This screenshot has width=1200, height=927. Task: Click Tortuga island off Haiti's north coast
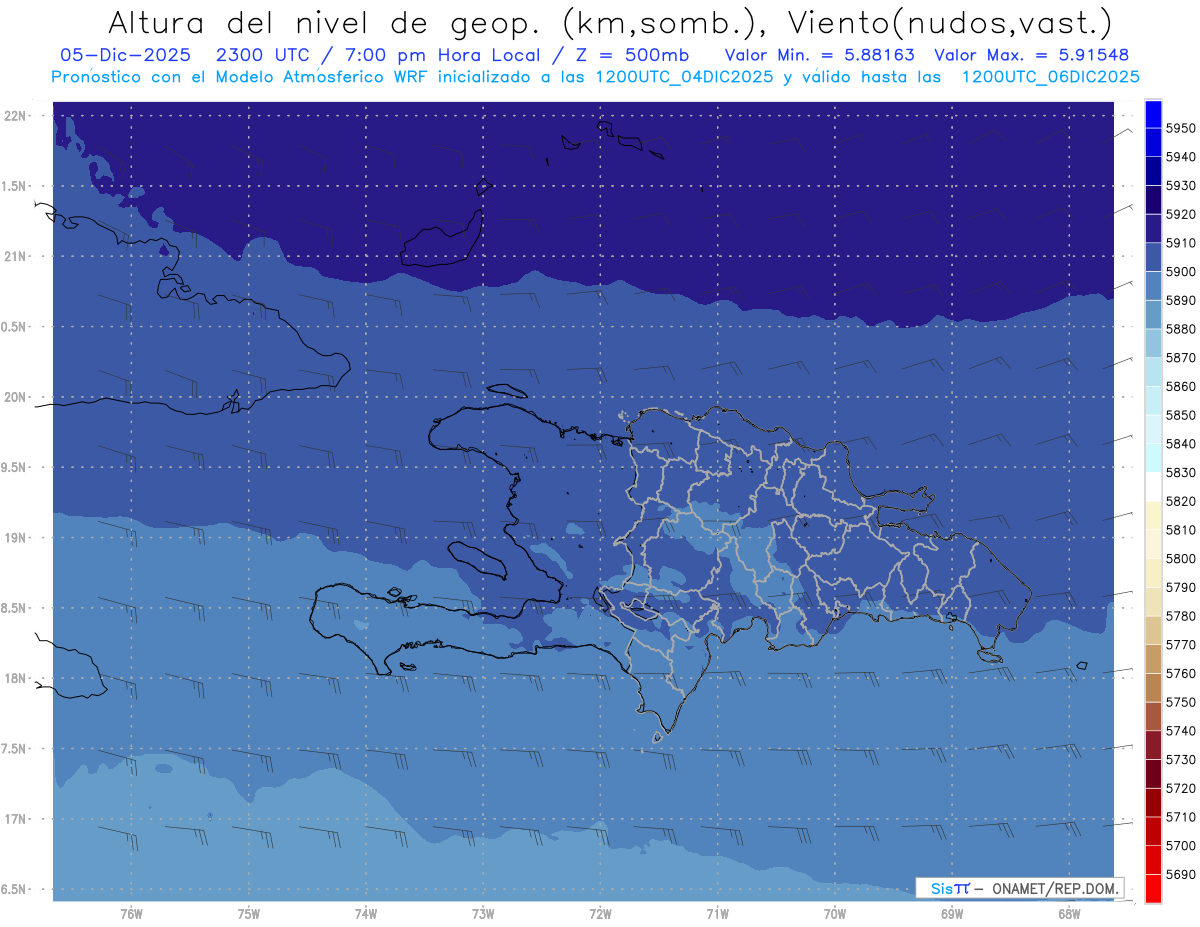pyautogui.click(x=506, y=391)
